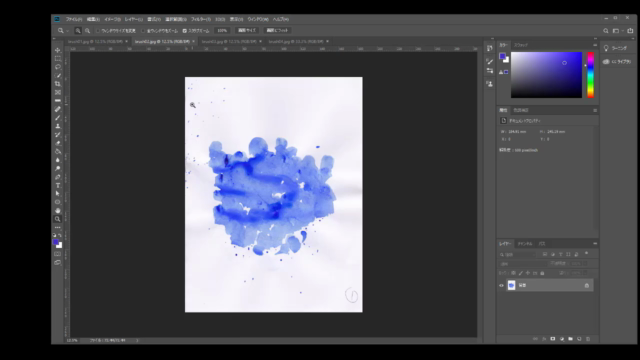Toggle Quick Mask mode icon
The image size is (640, 360).
(x=58, y=254)
